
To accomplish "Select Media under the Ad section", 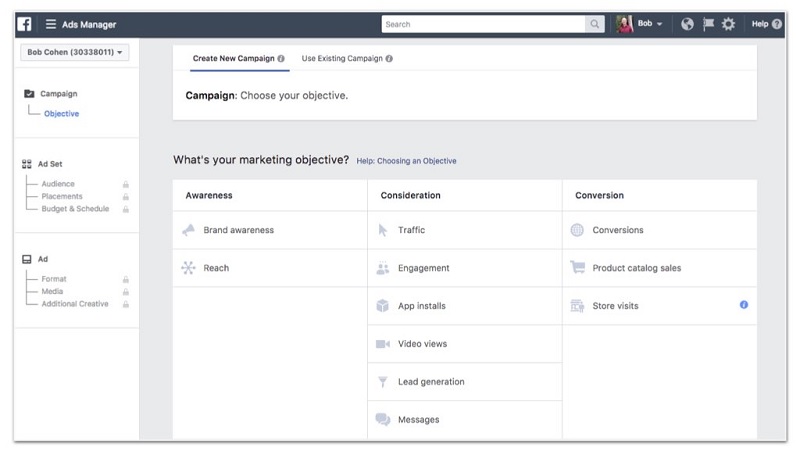I will [x=52, y=291].
